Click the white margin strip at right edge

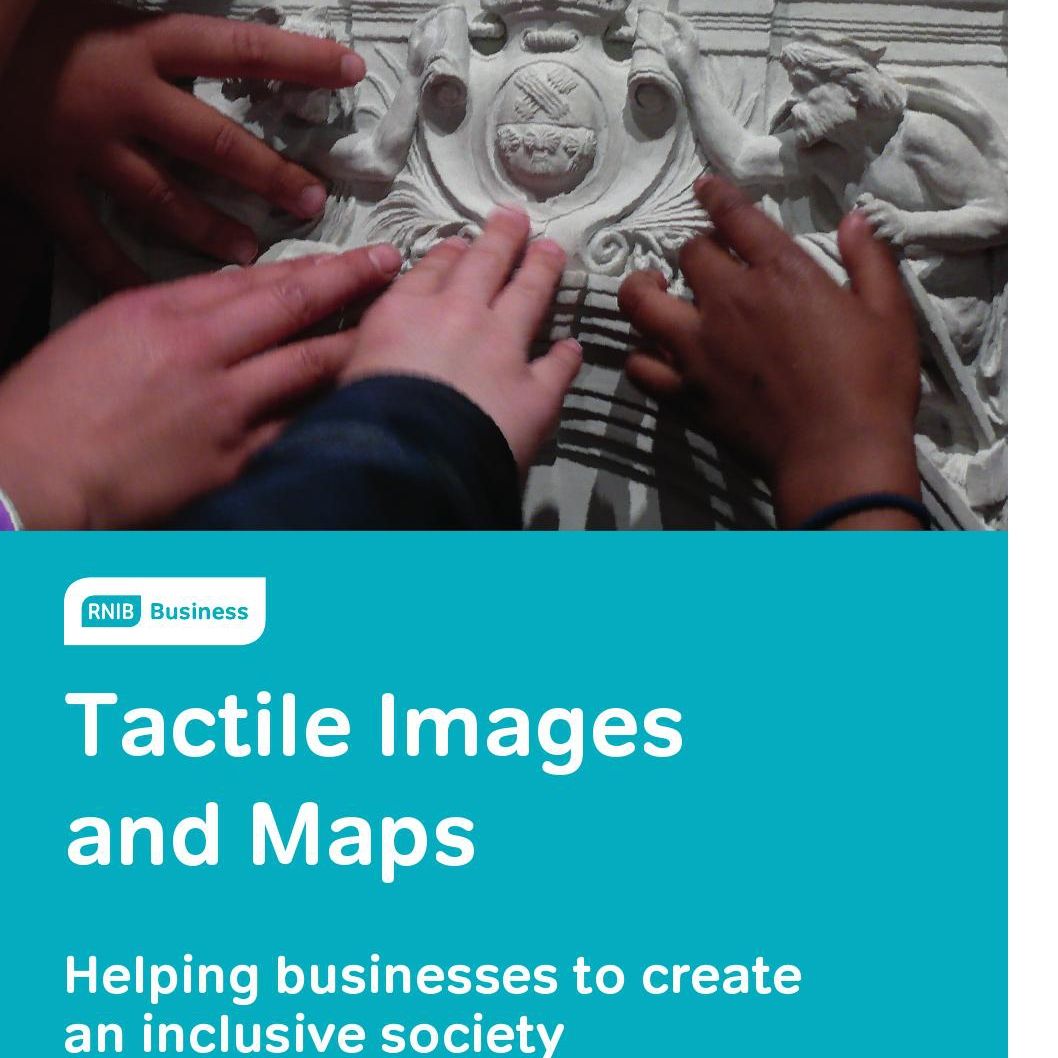pos(1033,500)
